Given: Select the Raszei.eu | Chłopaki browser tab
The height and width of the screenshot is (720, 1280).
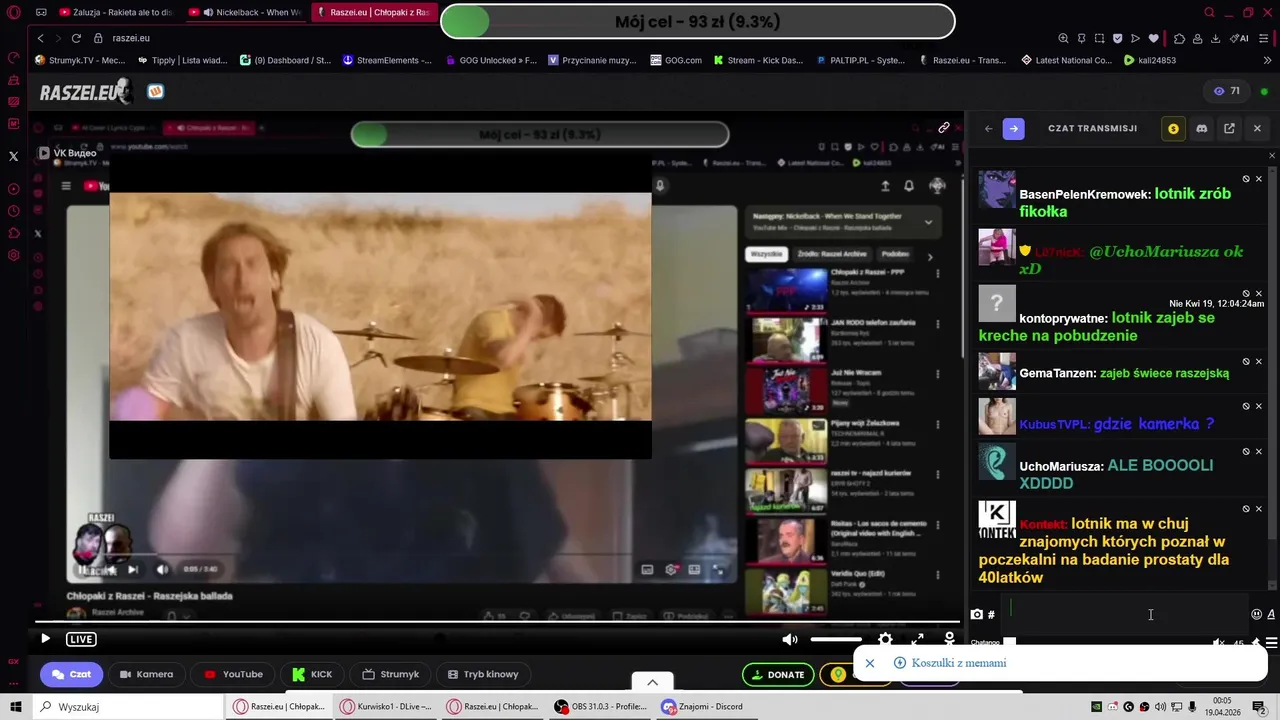Looking at the screenshot, I should (373, 13).
